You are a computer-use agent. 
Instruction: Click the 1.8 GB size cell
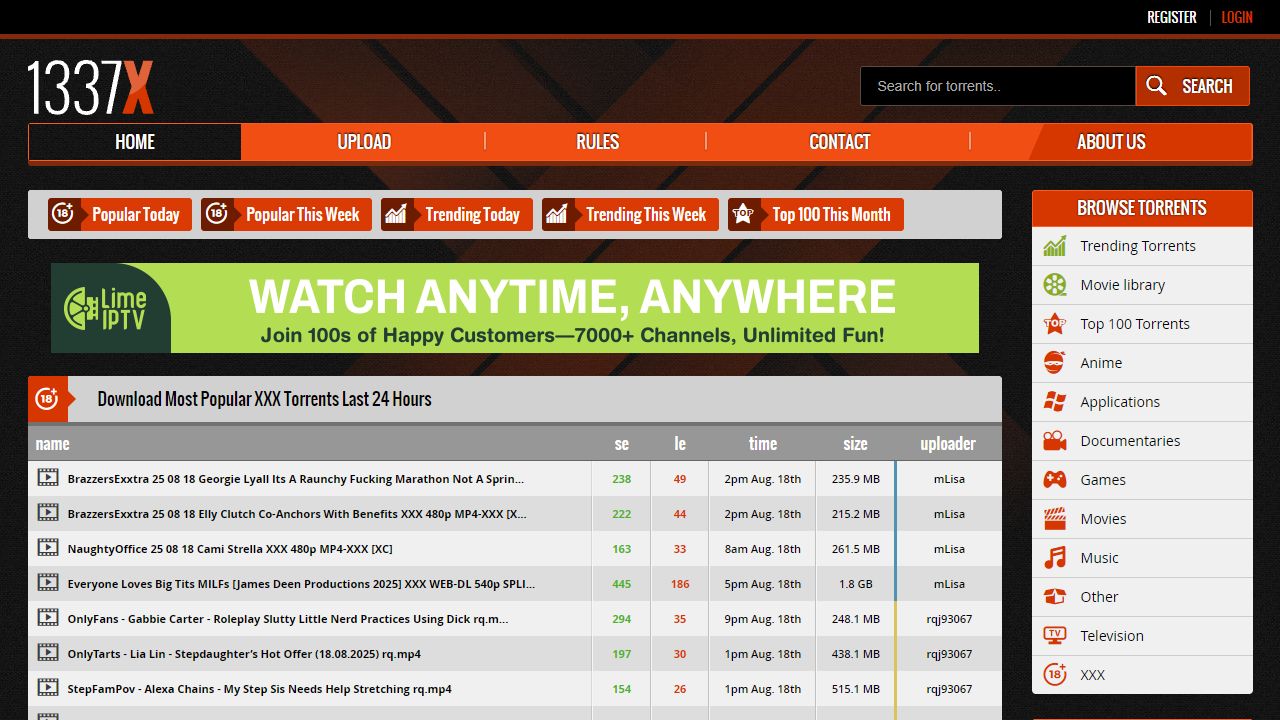[856, 584]
